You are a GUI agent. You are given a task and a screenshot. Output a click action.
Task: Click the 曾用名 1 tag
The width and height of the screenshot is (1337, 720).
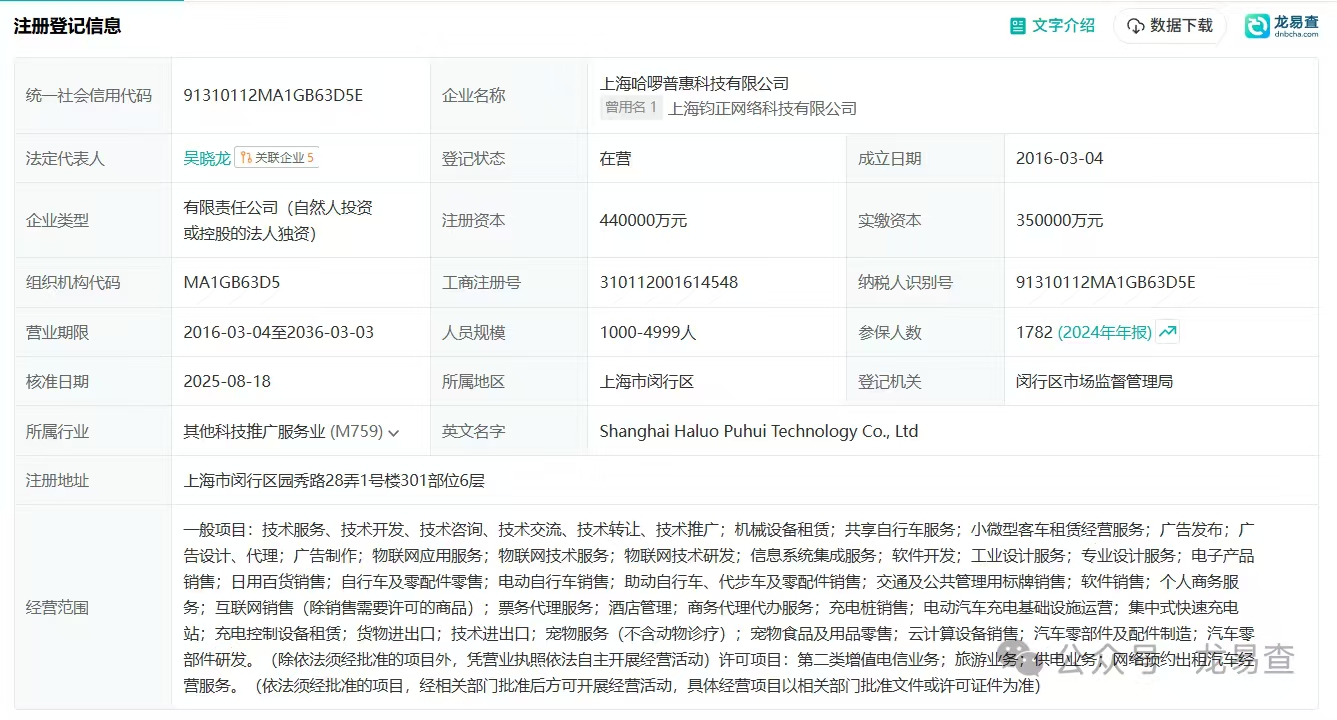click(x=631, y=108)
